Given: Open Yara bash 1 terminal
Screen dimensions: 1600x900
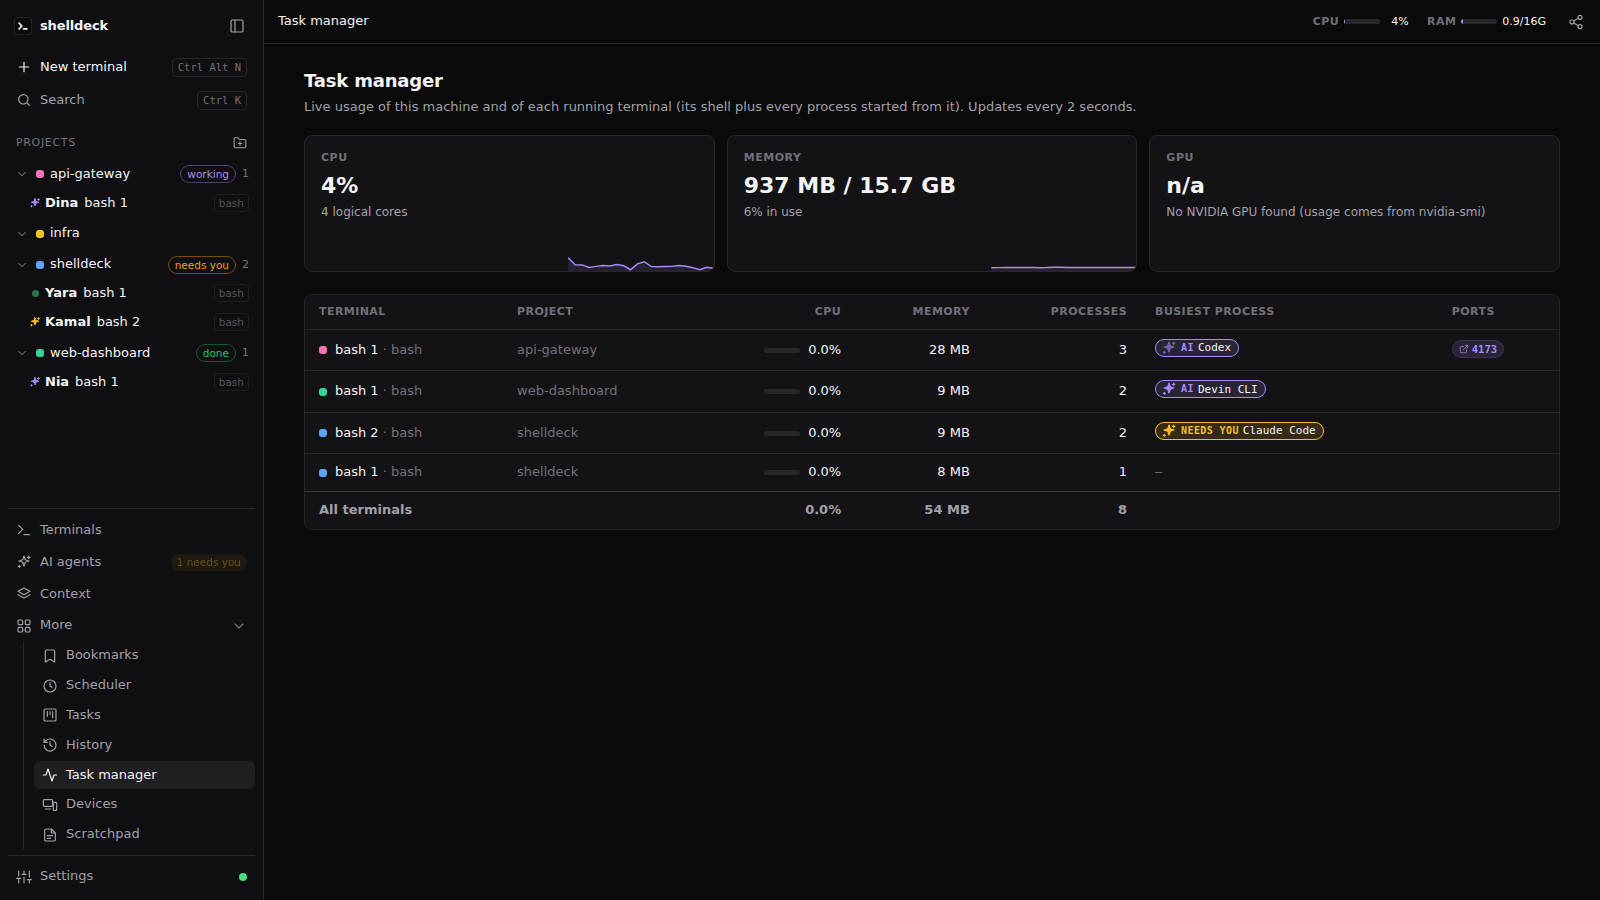Looking at the screenshot, I should point(139,293).
